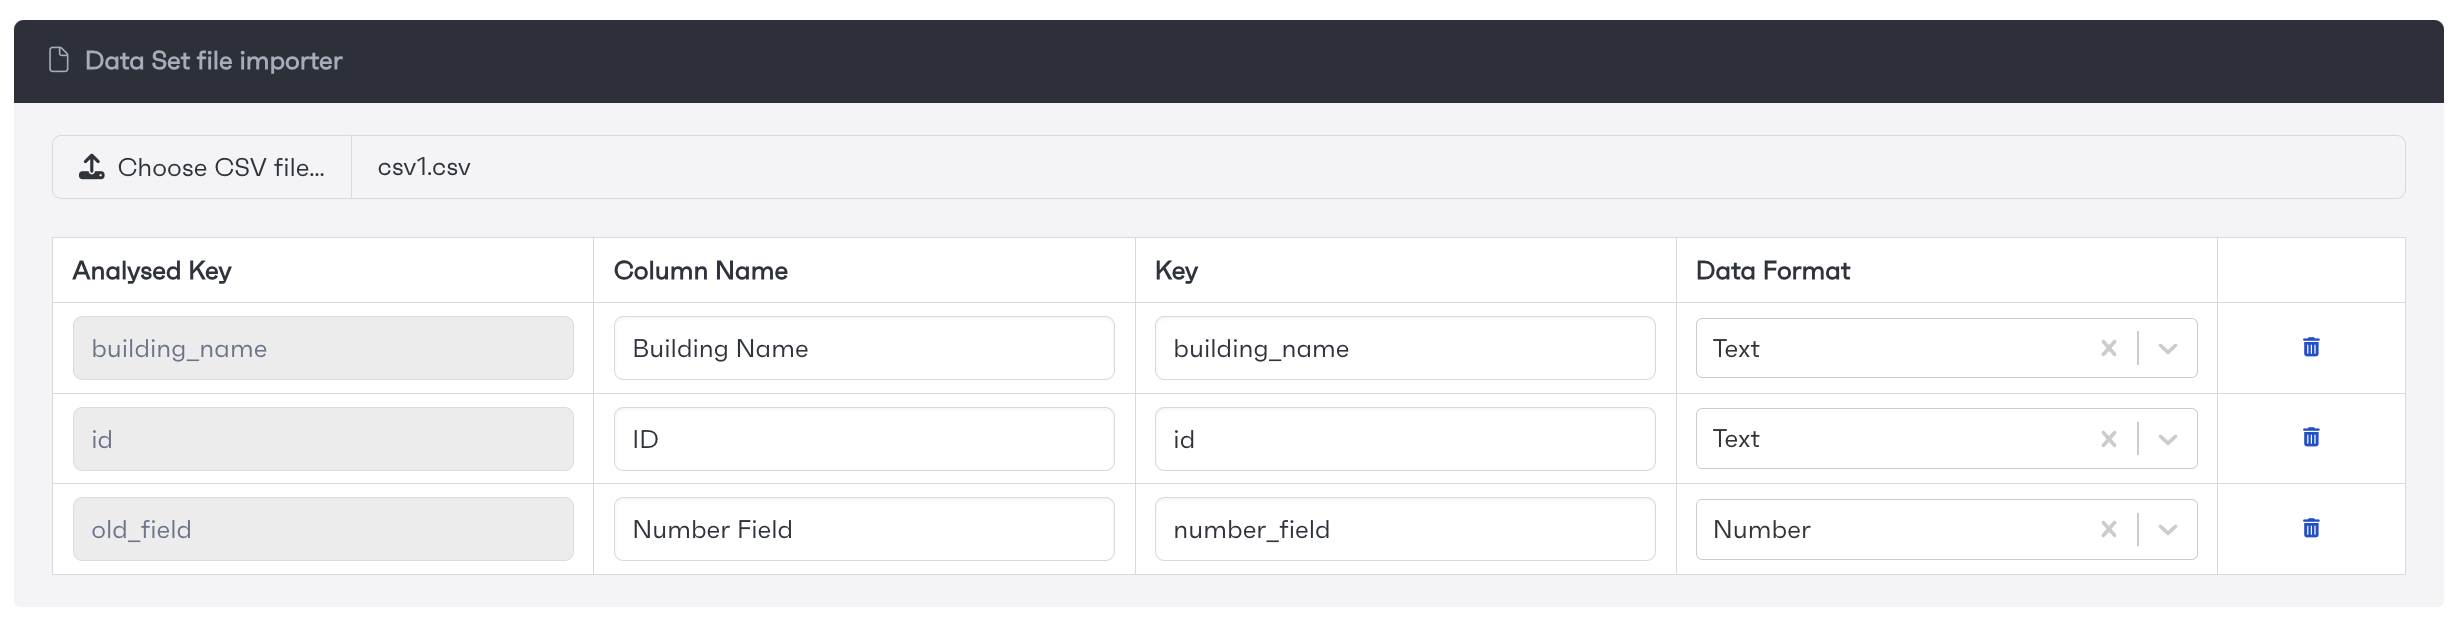Focus the ID column name input
Image resolution: width=2464 pixels, height=618 pixels.
tap(864, 439)
